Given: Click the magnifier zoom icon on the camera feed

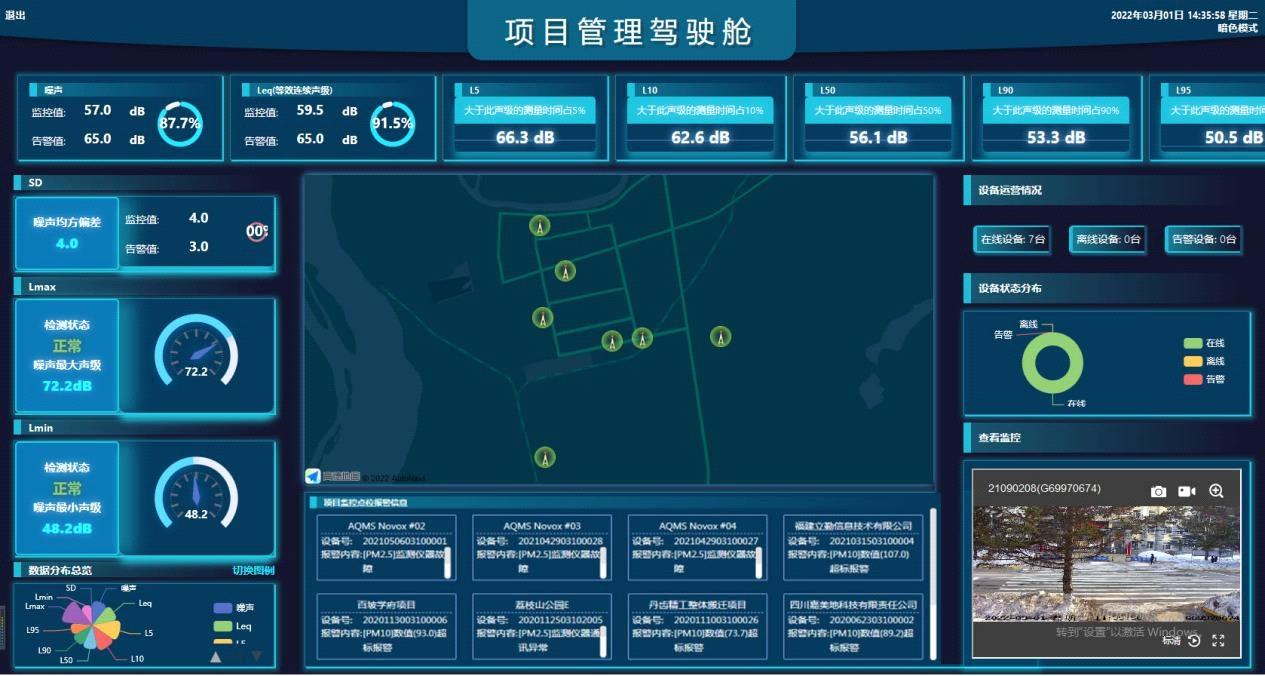Looking at the screenshot, I should pos(1216,490).
